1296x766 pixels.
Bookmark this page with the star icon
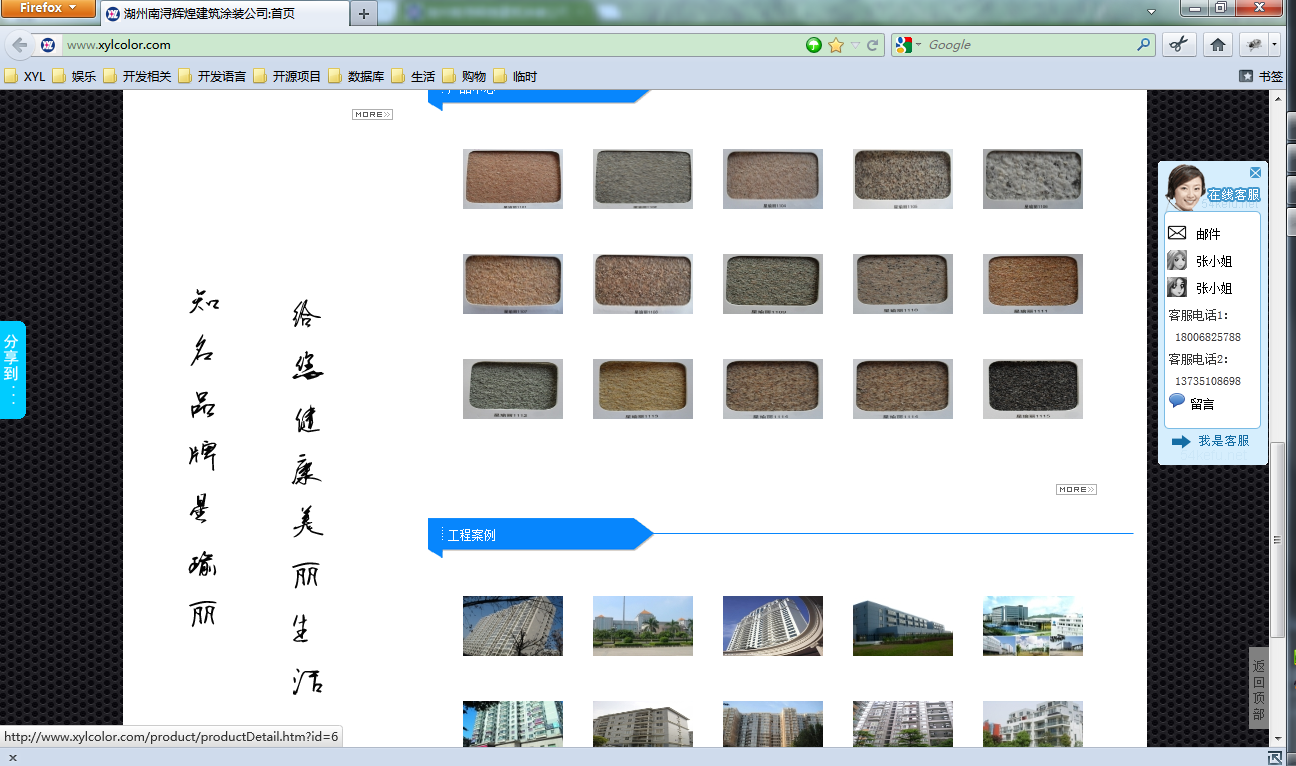(x=836, y=45)
